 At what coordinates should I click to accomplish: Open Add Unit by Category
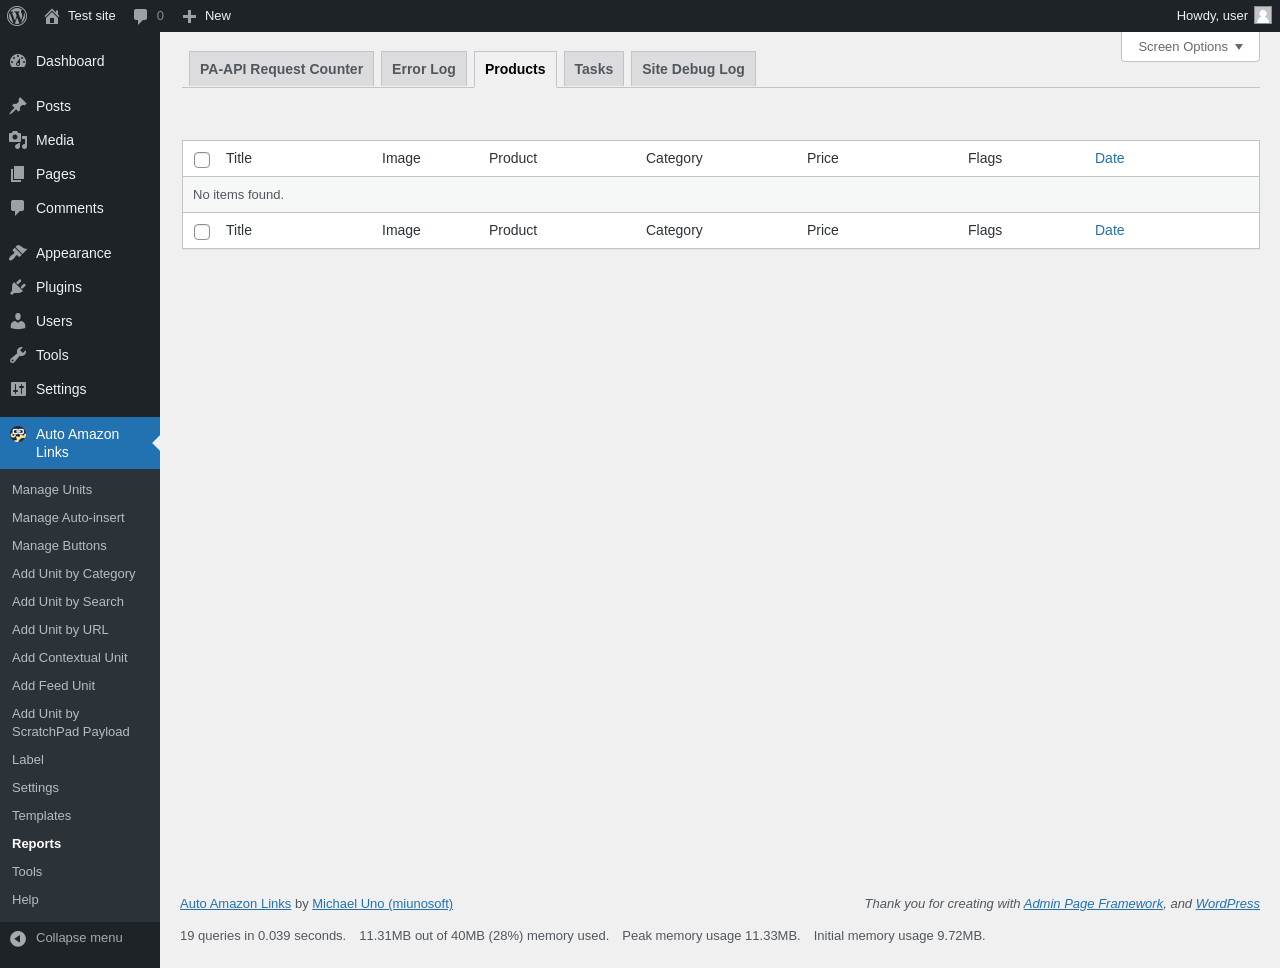(80, 574)
